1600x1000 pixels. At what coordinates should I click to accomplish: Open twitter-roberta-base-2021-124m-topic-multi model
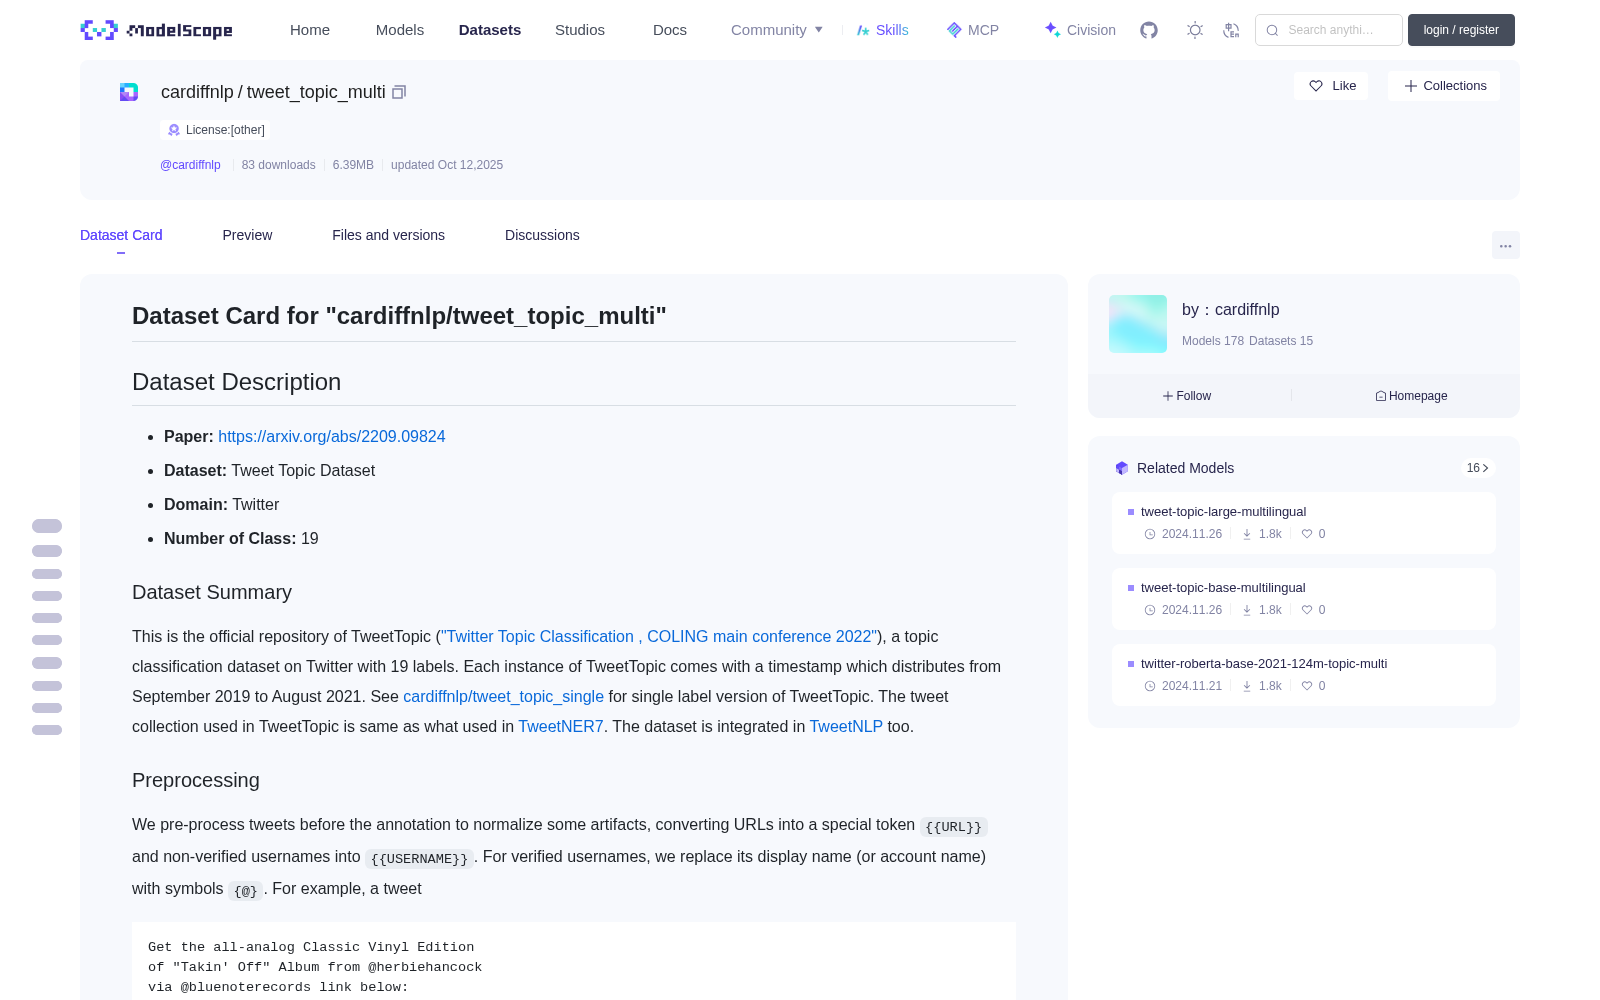point(1304,675)
